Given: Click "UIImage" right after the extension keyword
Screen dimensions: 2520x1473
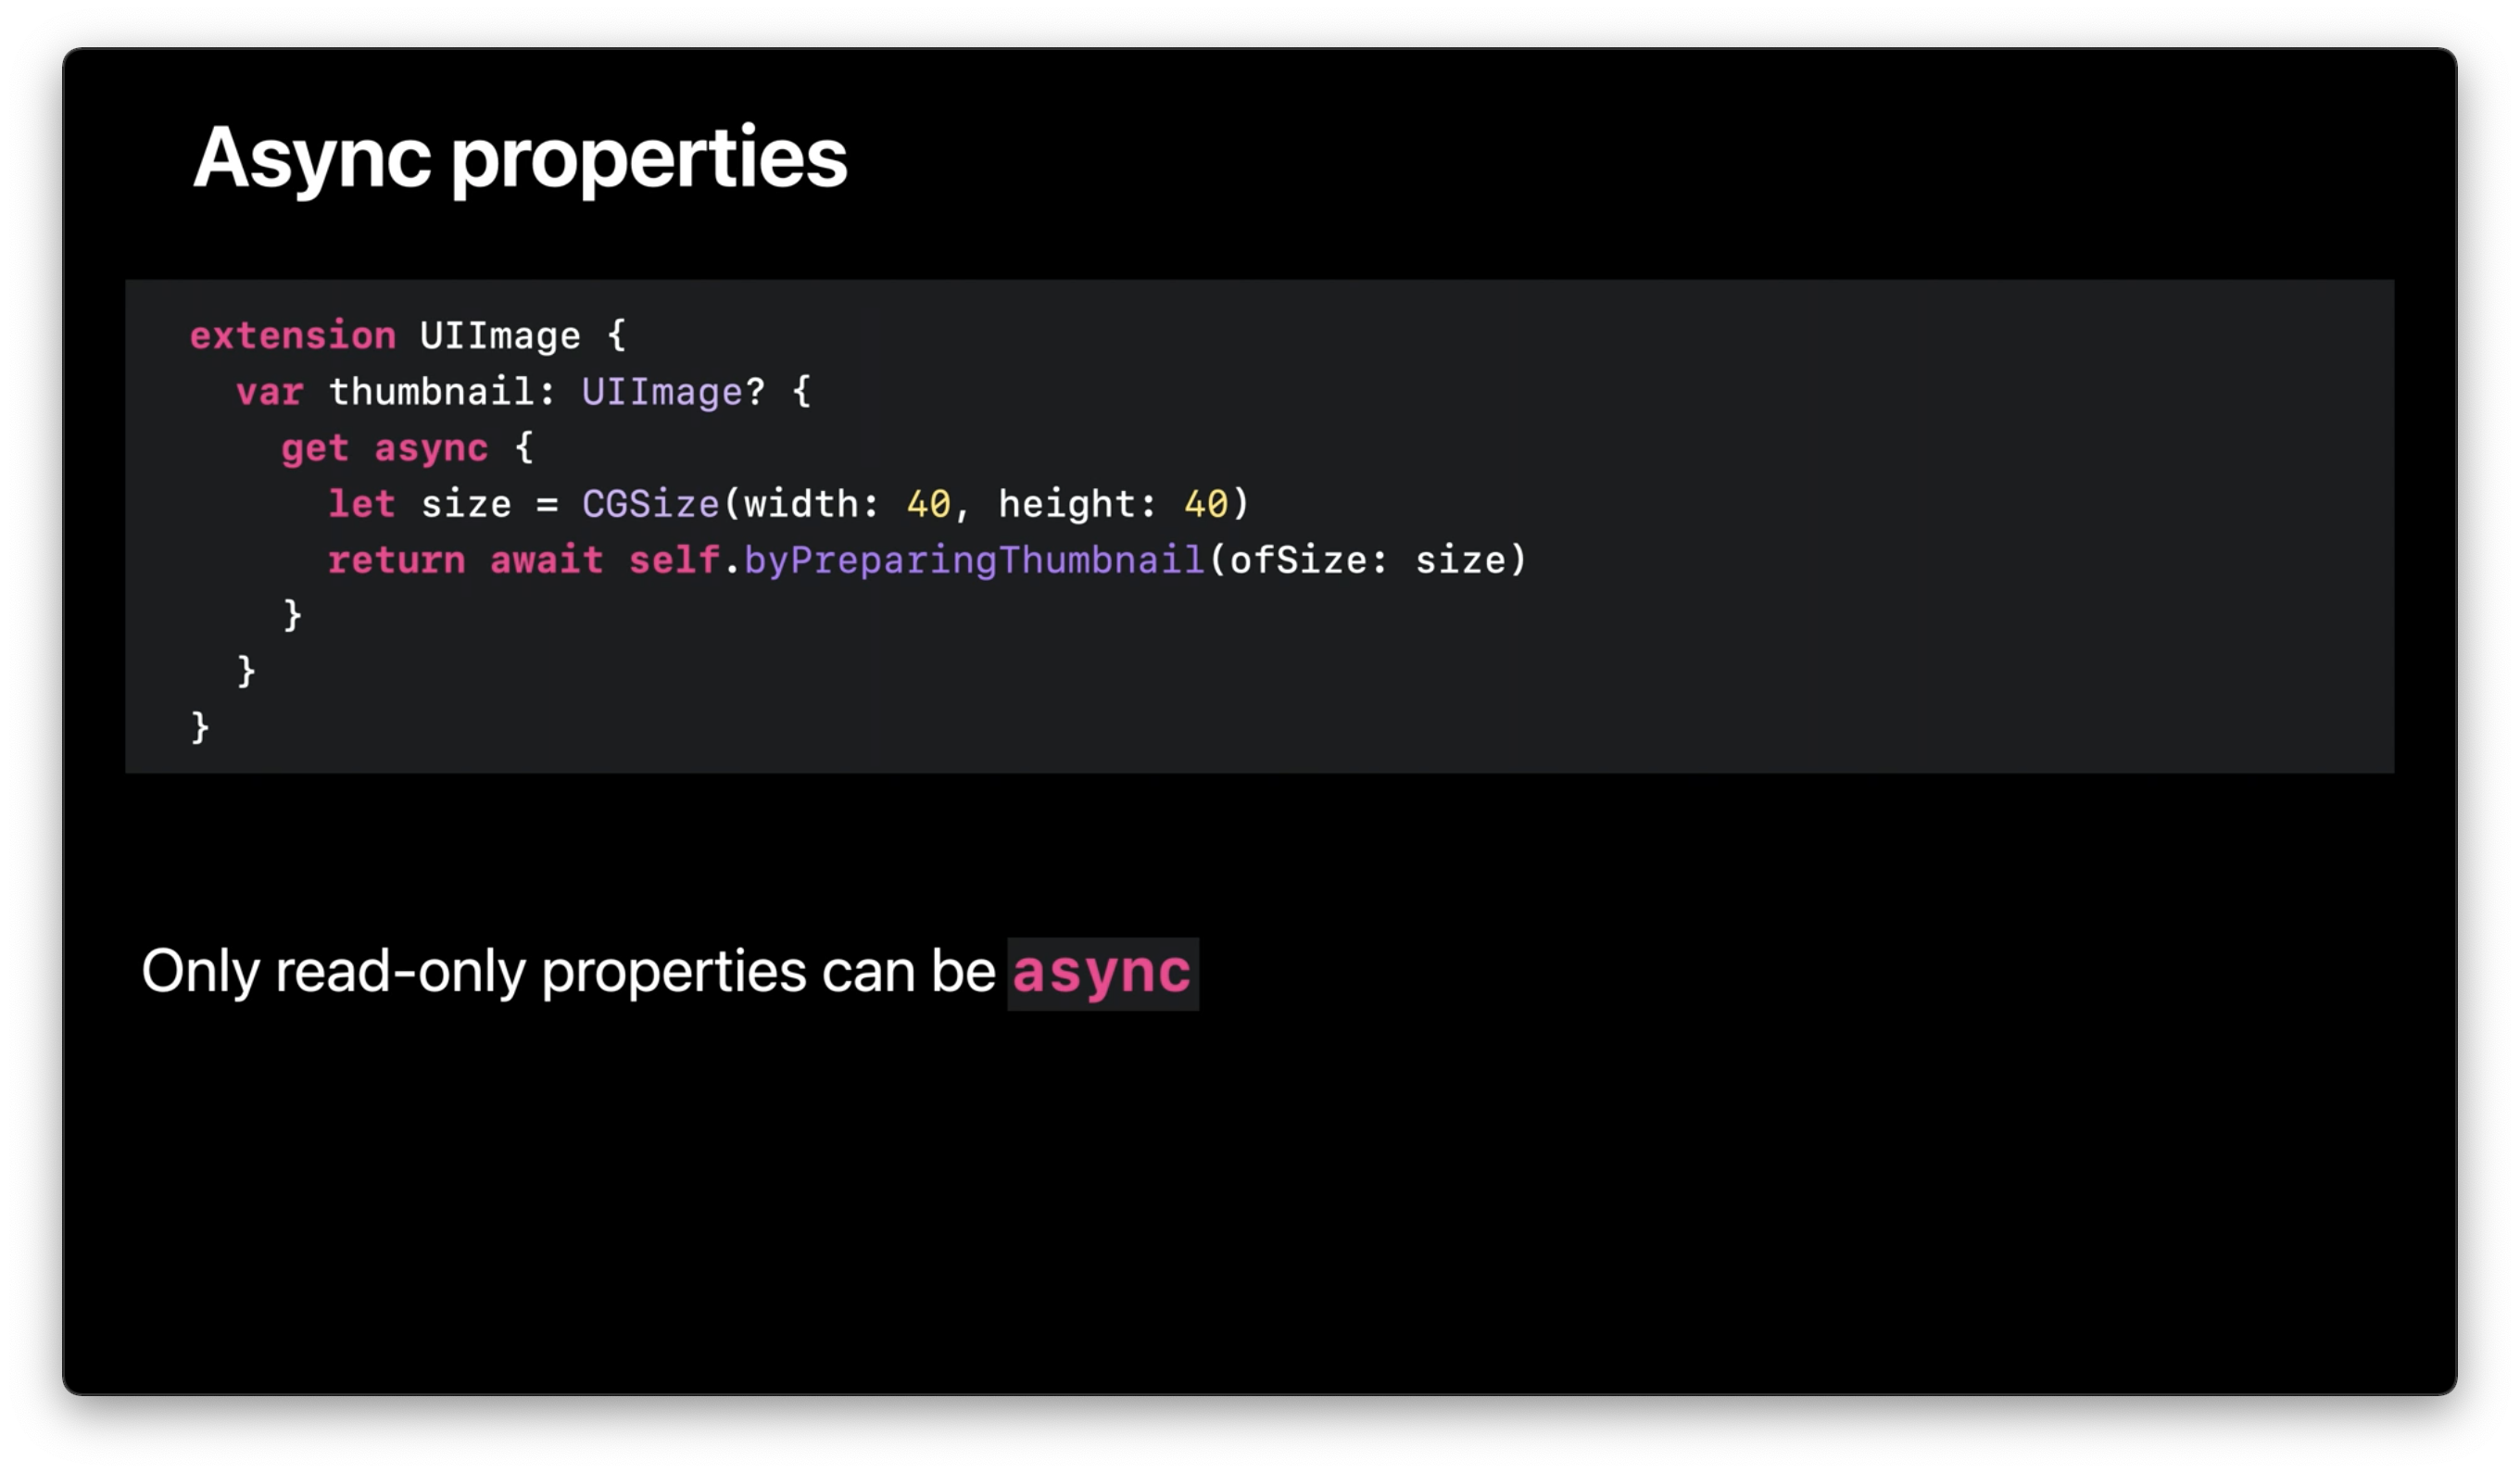Looking at the screenshot, I should (x=499, y=336).
